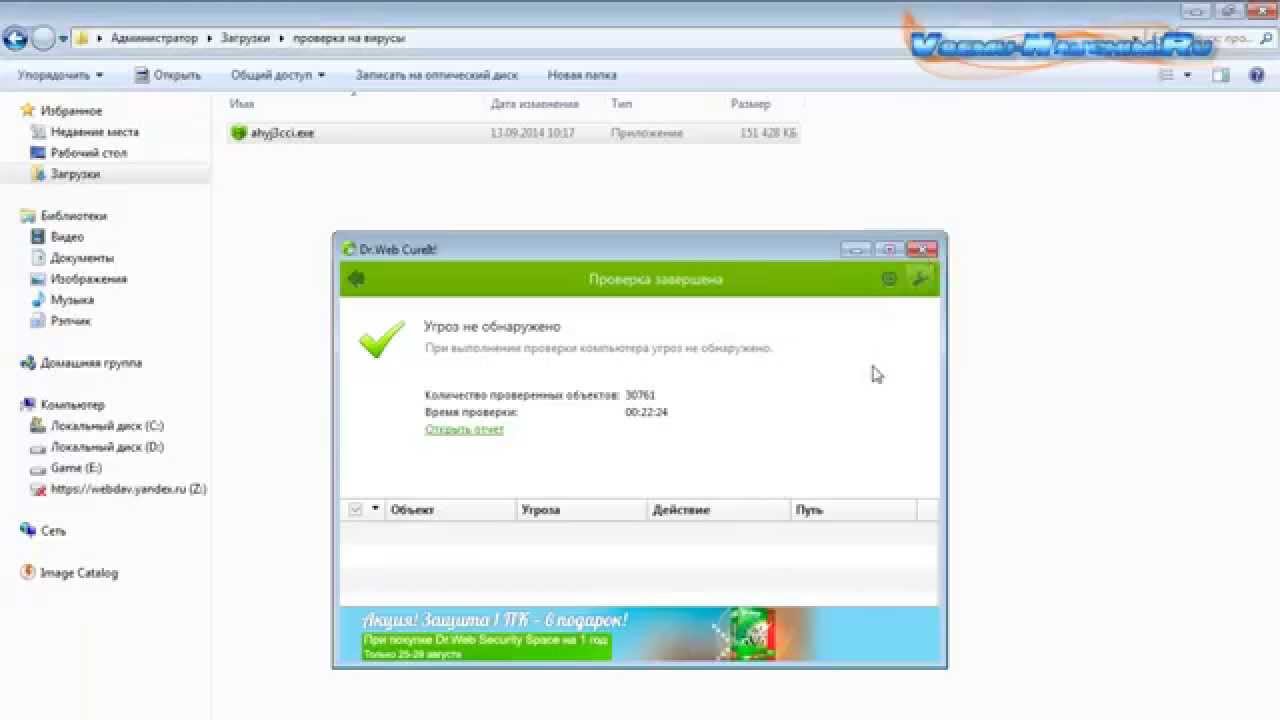The image size is (1280, 720).
Task: Open recent locations dropdown near back arrows
Action: coord(64,39)
